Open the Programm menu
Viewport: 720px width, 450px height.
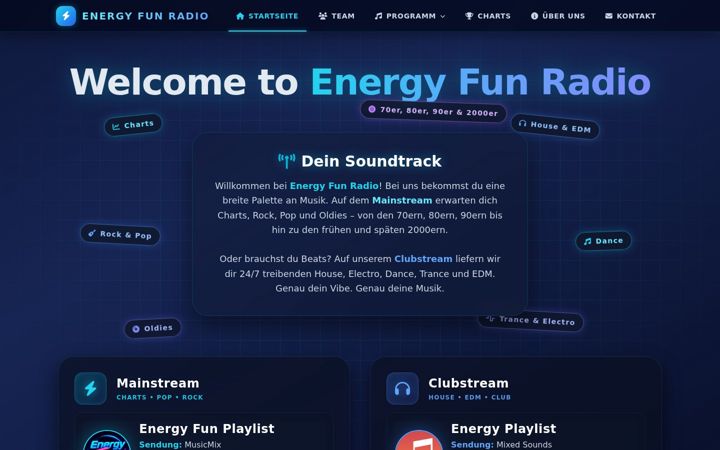coord(410,16)
